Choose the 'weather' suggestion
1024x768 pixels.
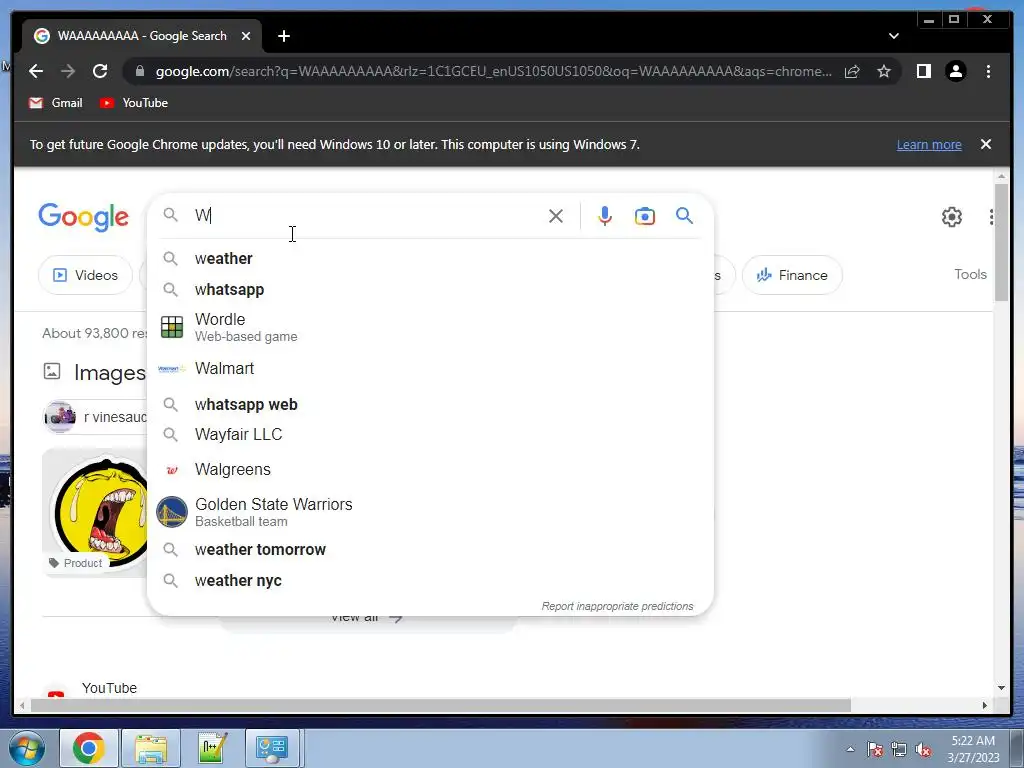430,259
